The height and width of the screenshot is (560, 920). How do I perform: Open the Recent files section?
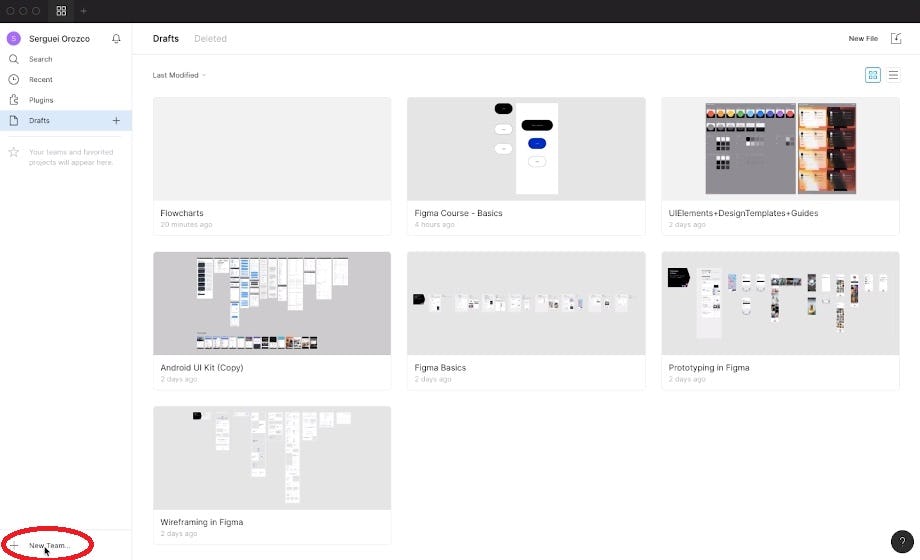pyautogui.click(x=40, y=79)
